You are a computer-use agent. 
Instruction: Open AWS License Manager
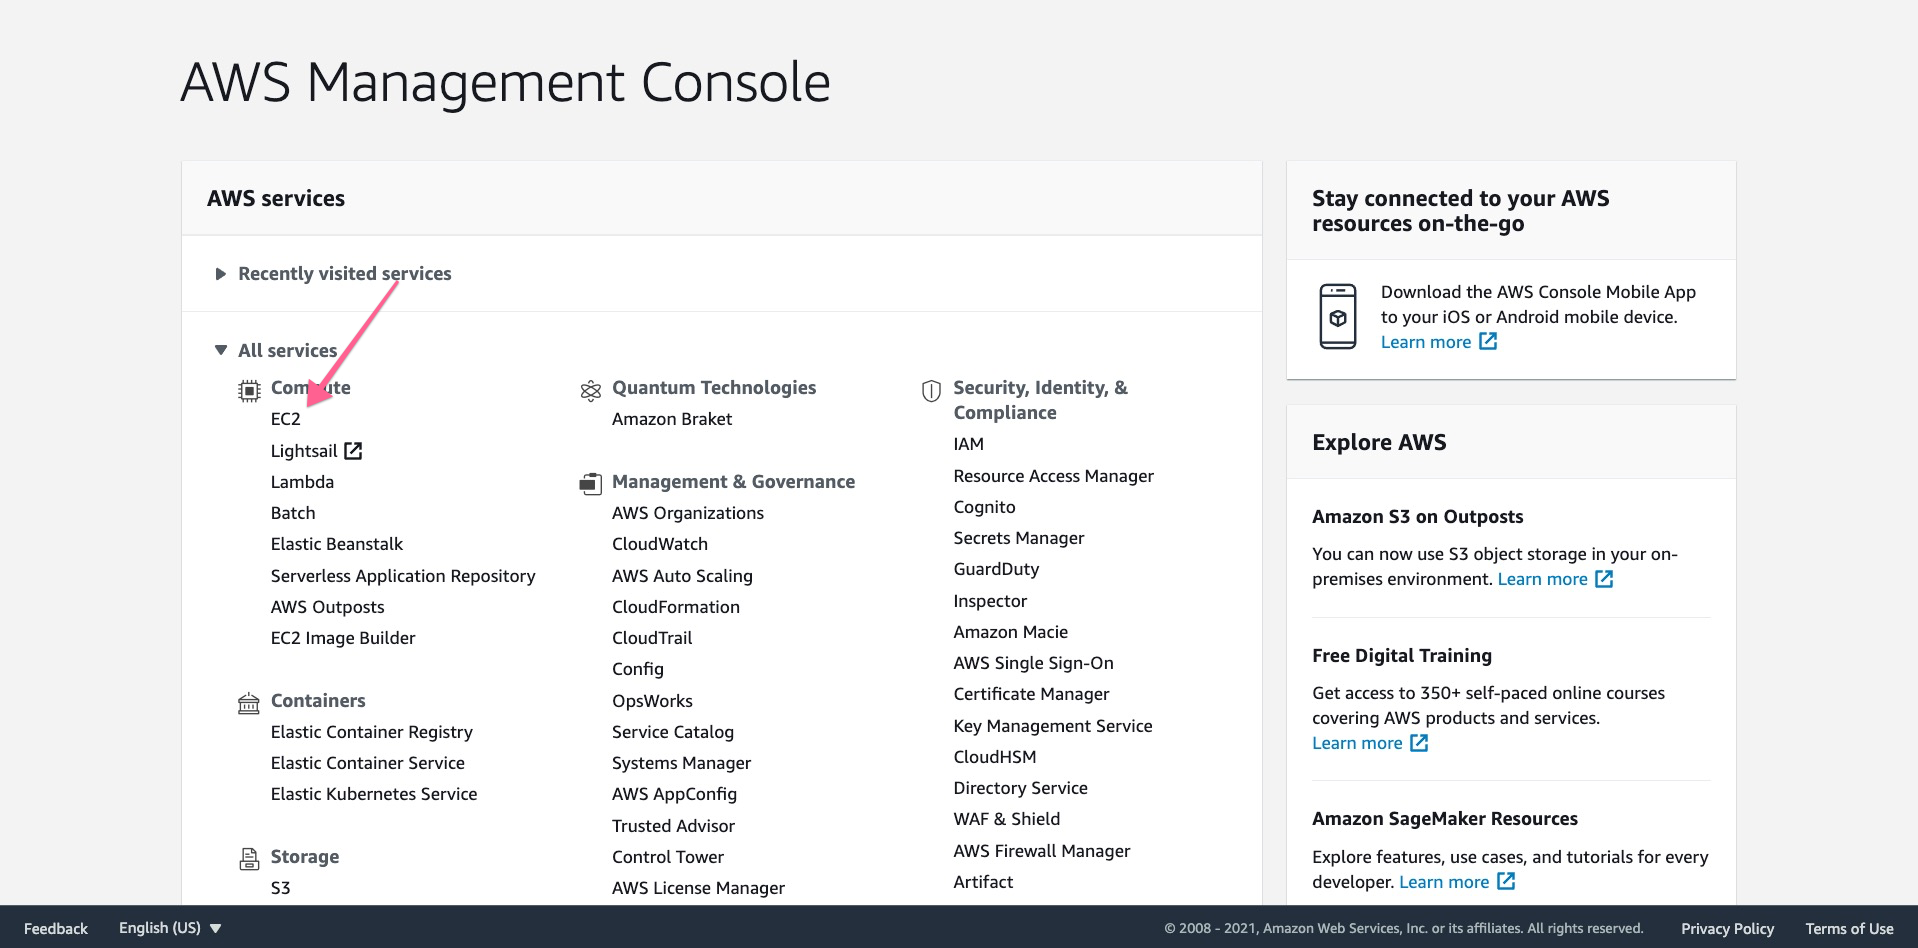[698, 888]
